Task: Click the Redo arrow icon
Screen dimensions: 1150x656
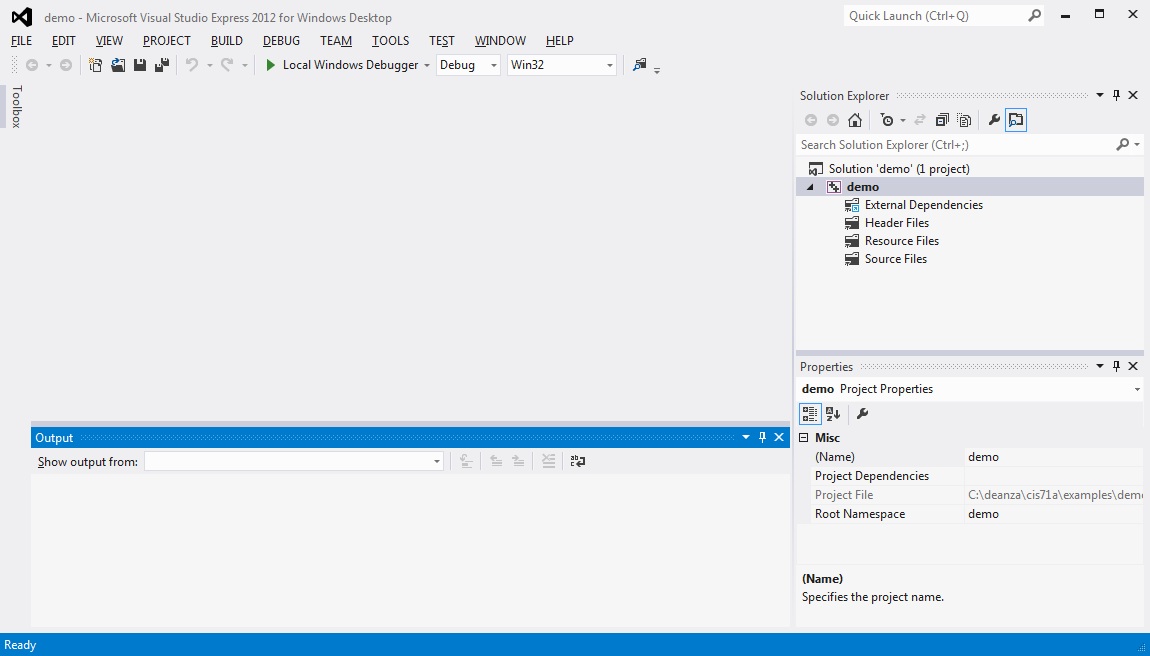Action: [x=227, y=65]
